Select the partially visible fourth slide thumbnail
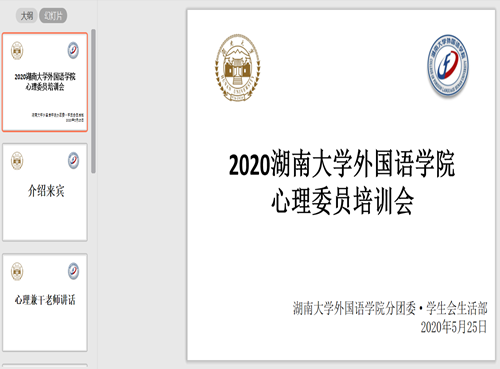The image size is (500, 369). (45, 366)
